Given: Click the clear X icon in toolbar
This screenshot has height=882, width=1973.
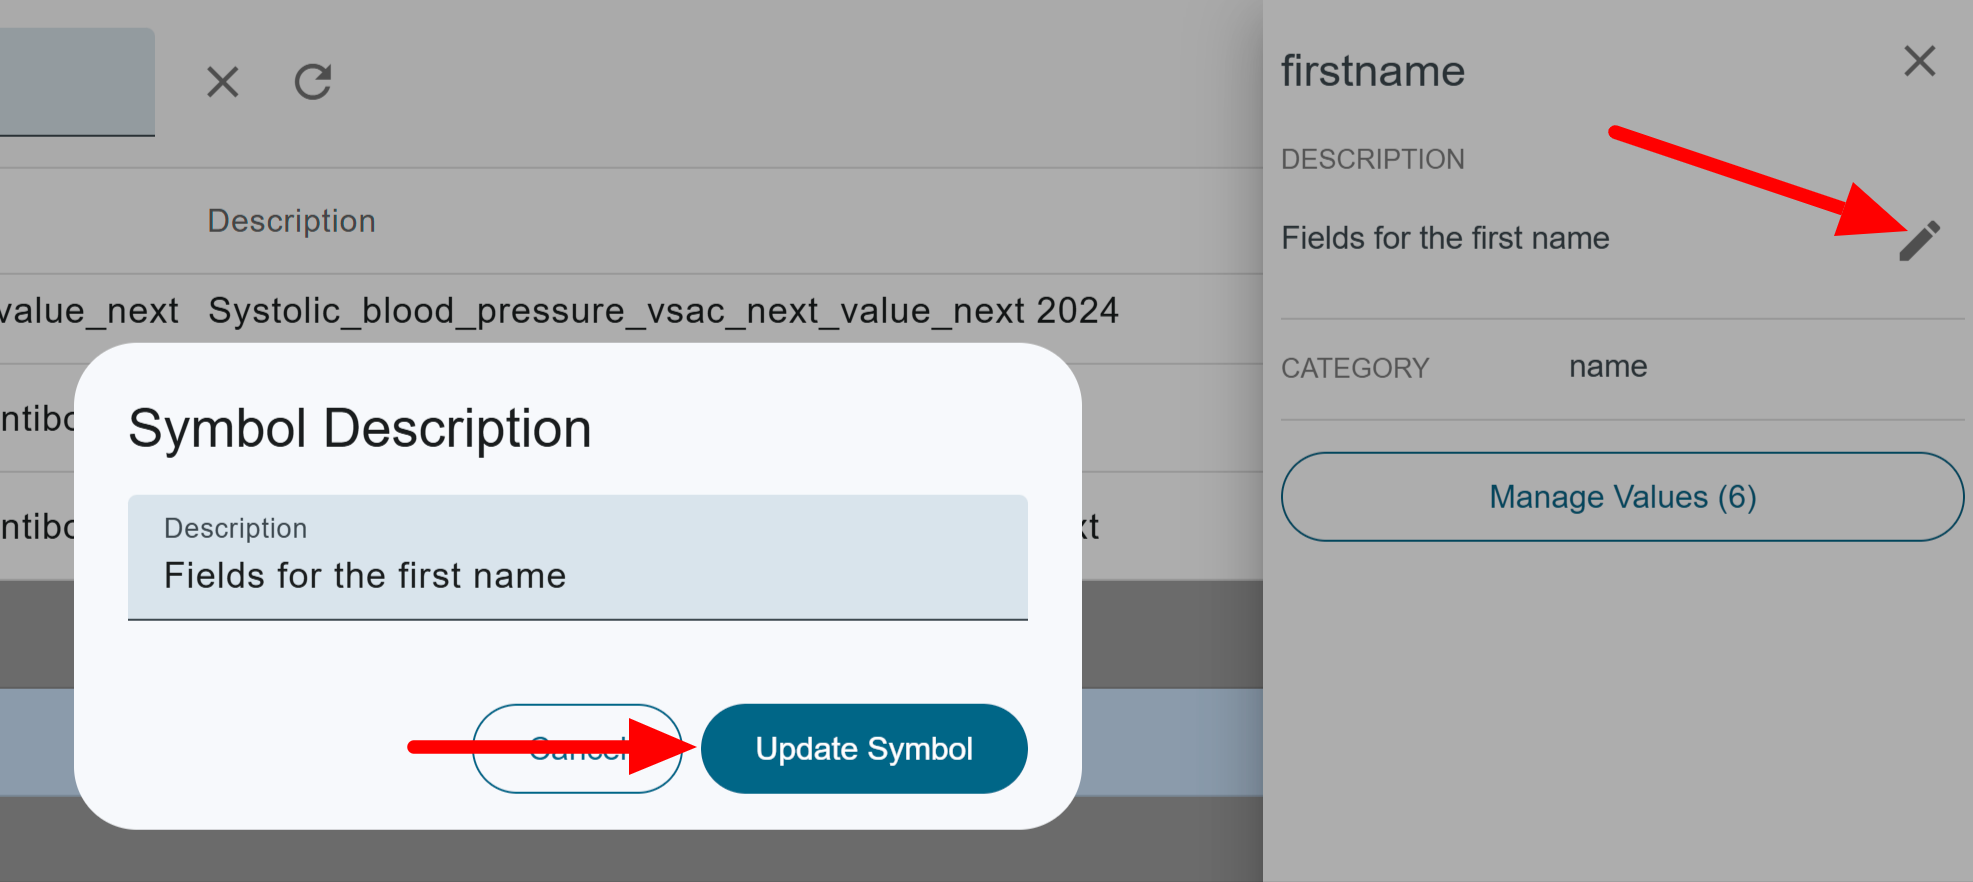Looking at the screenshot, I should pyautogui.click(x=223, y=82).
